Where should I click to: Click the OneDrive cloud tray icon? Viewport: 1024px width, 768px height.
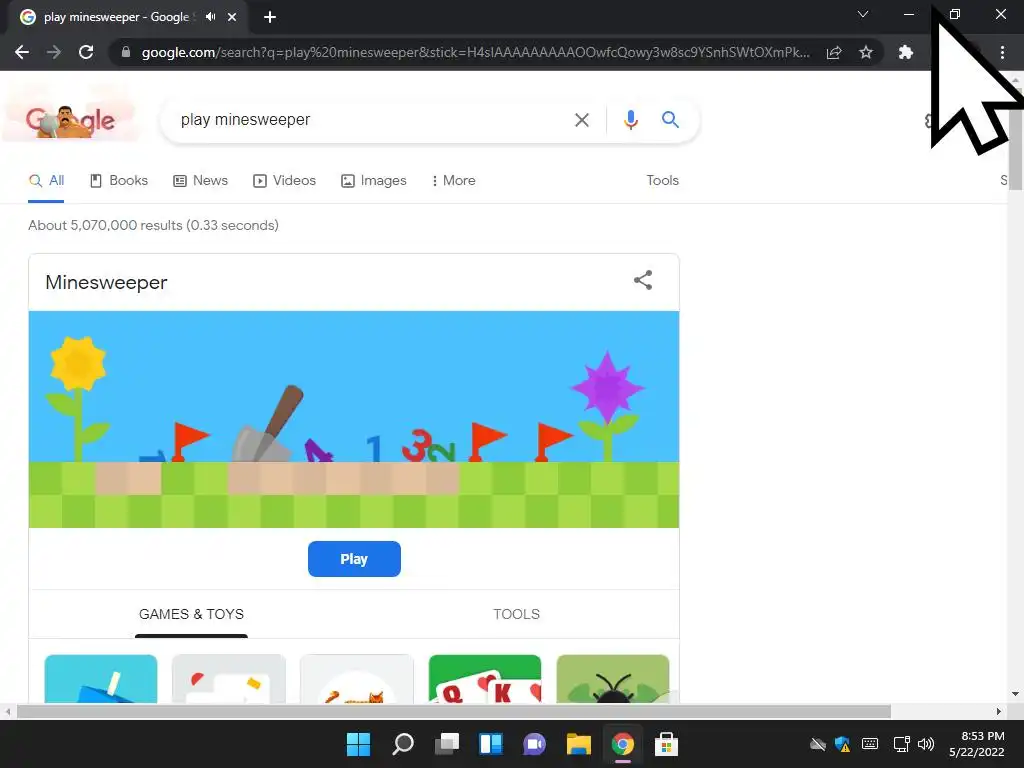click(818, 744)
